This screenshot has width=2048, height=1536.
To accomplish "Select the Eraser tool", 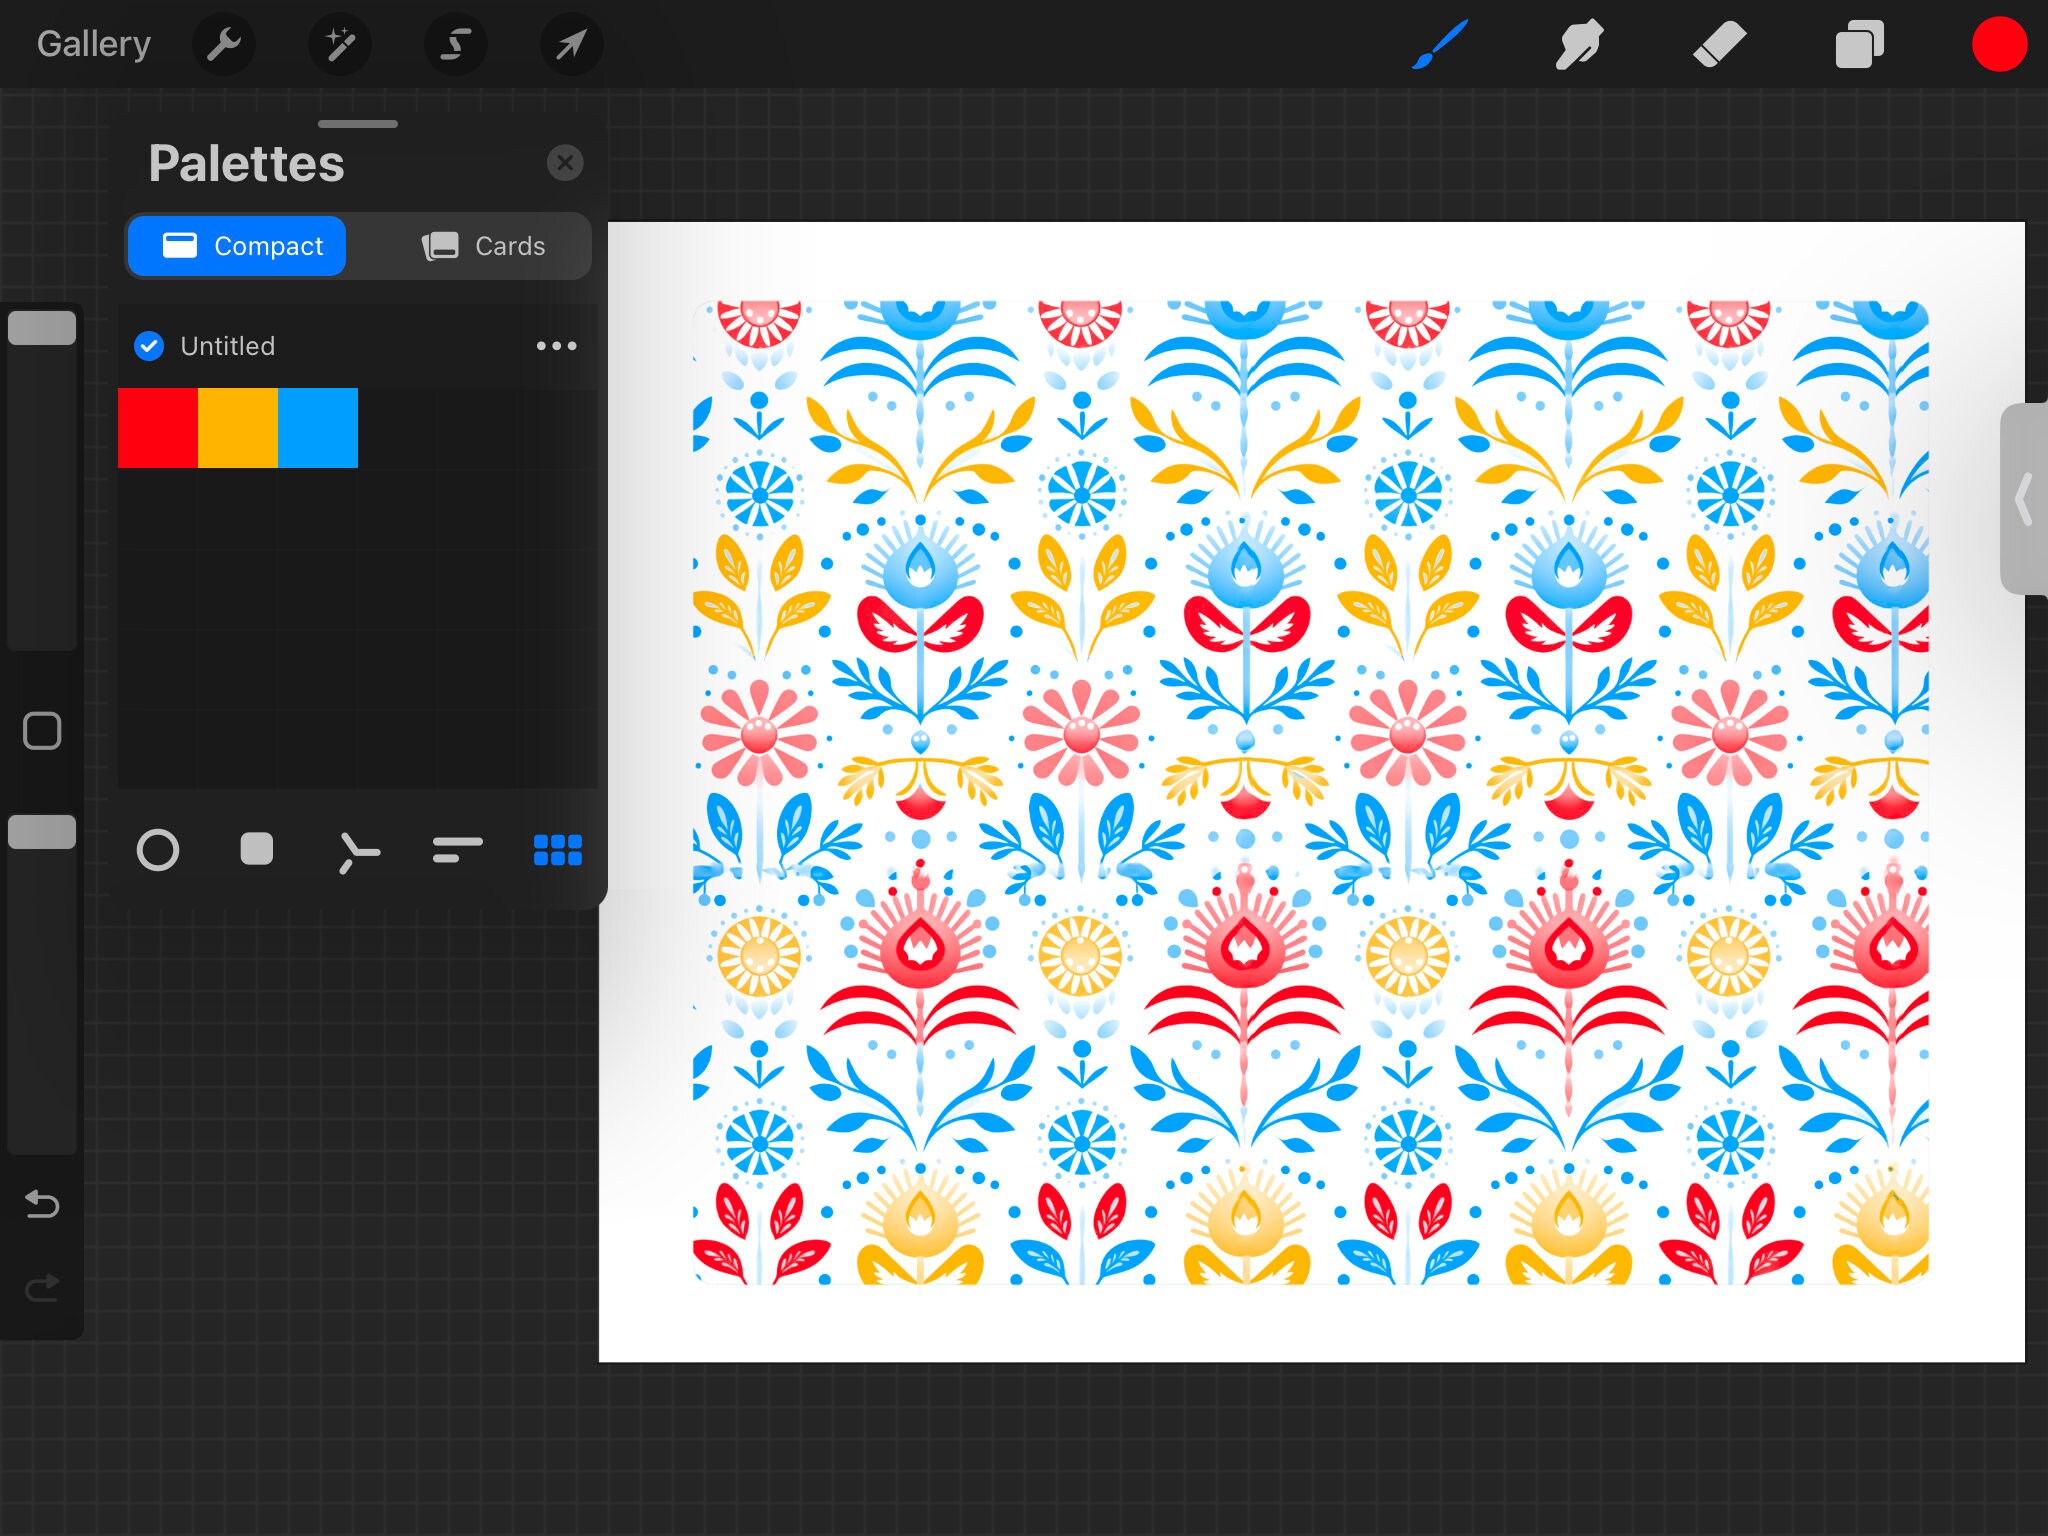I will (x=1719, y=44).
